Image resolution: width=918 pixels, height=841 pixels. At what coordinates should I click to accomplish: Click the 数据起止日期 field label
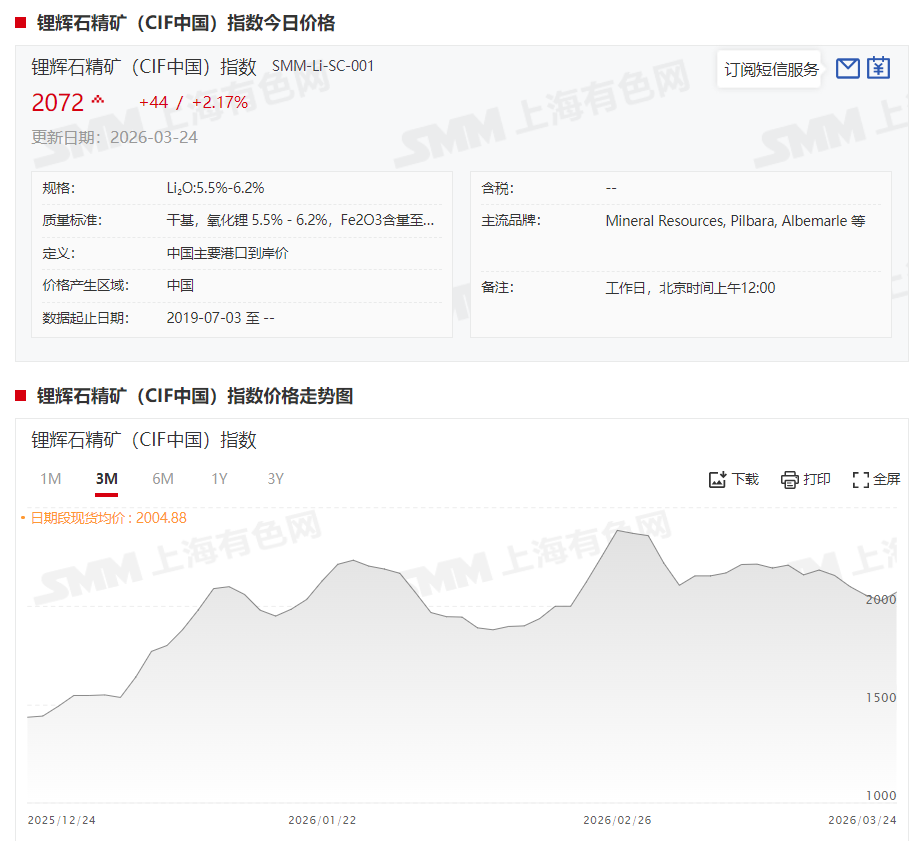[x=85, y=318]
